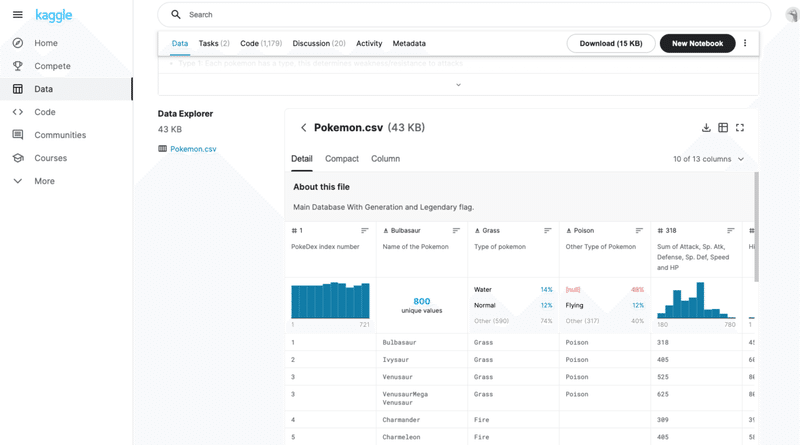Click the Home compass icon
Viewport: 800px width, 445px height.
[18, 43]
